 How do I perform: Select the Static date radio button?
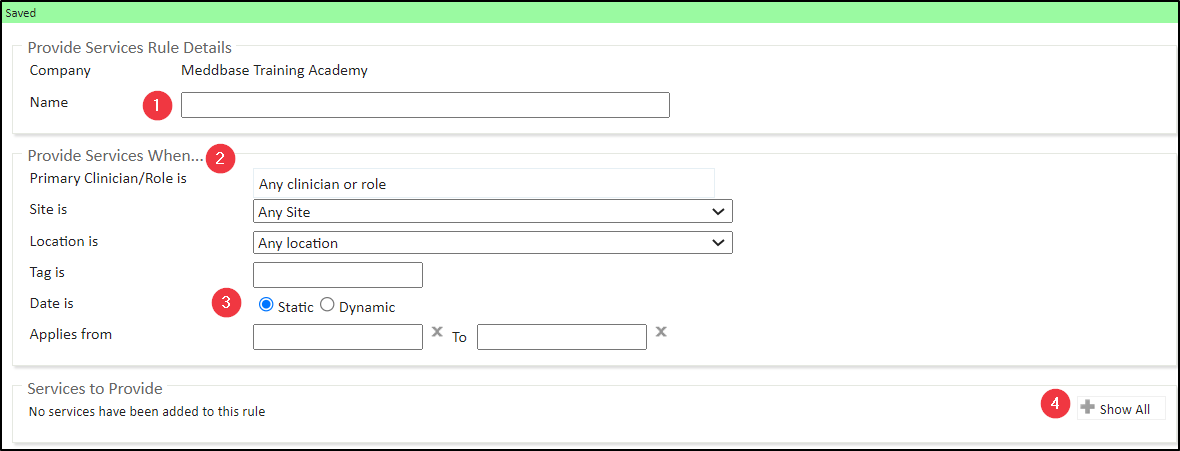click(x=266, y=305)
